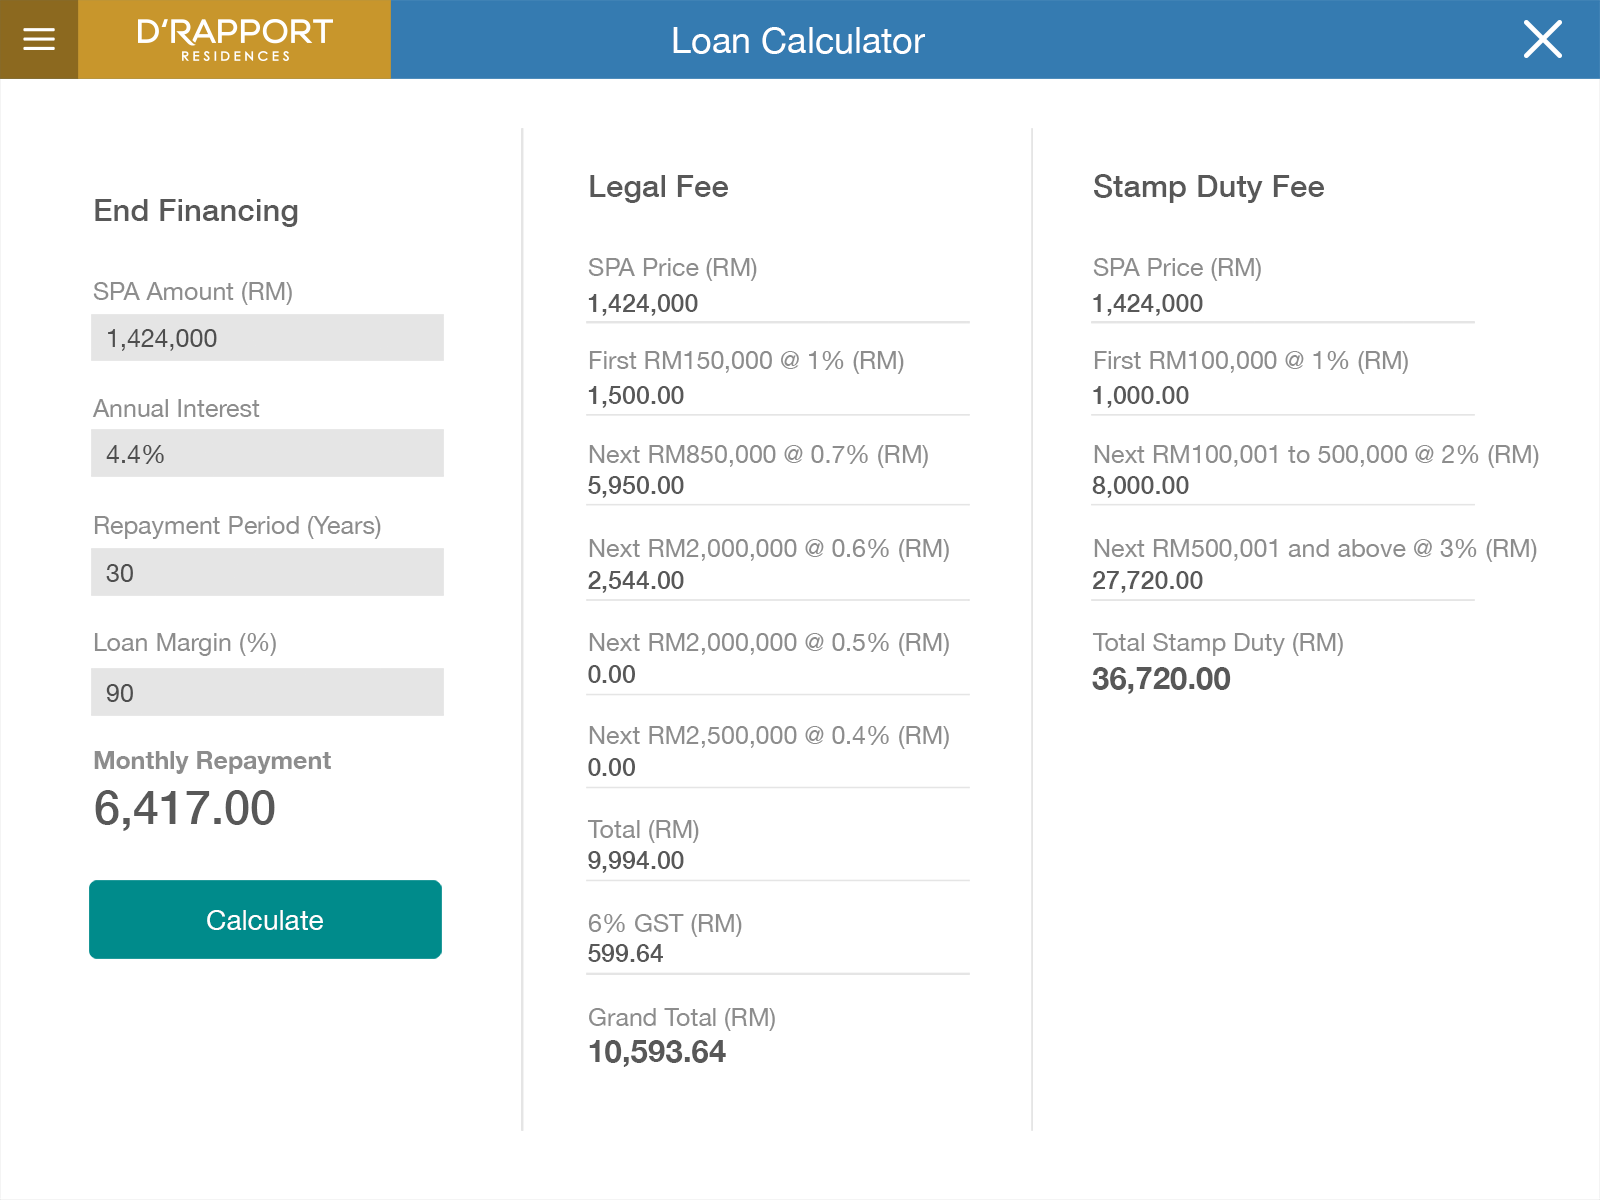Close the Loan Calculator with the X
1600x1200 pixels.
tap(1542, 39)
